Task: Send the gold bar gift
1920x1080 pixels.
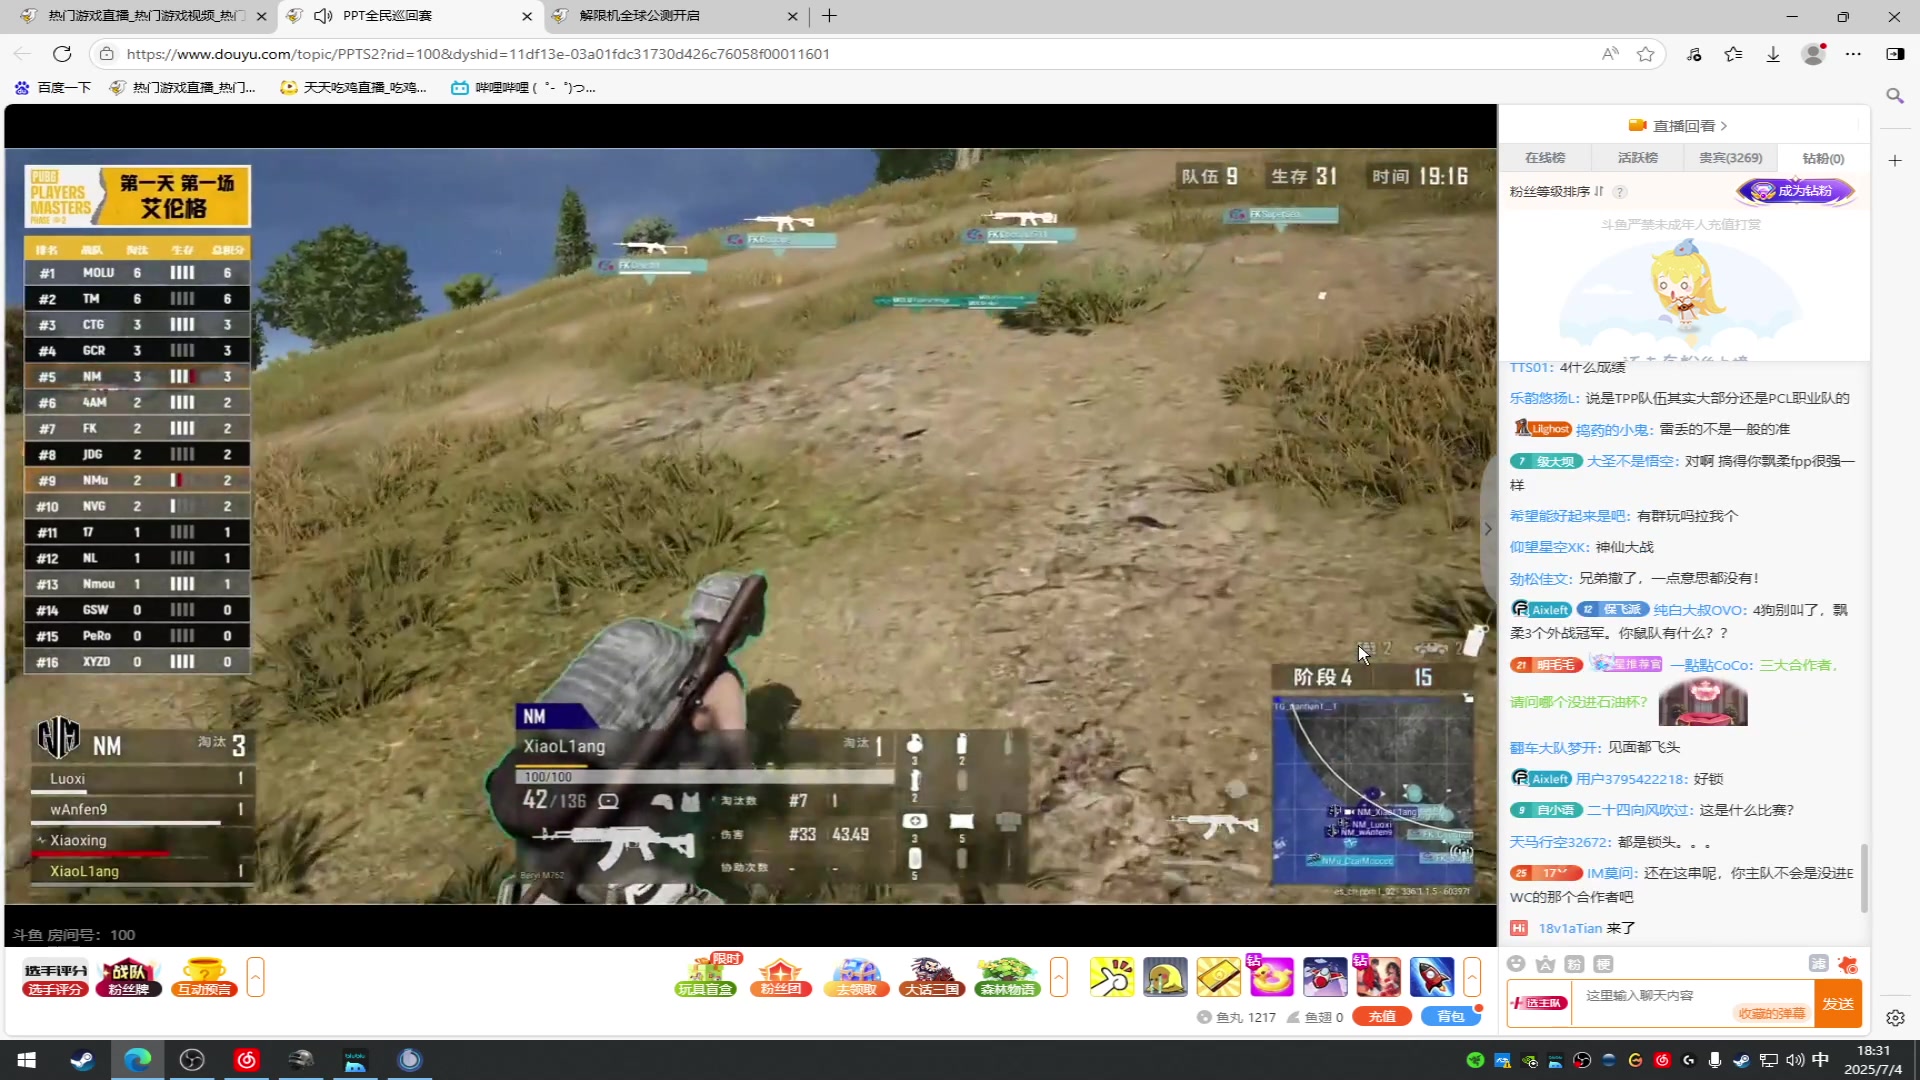Action: [1218, 977]
